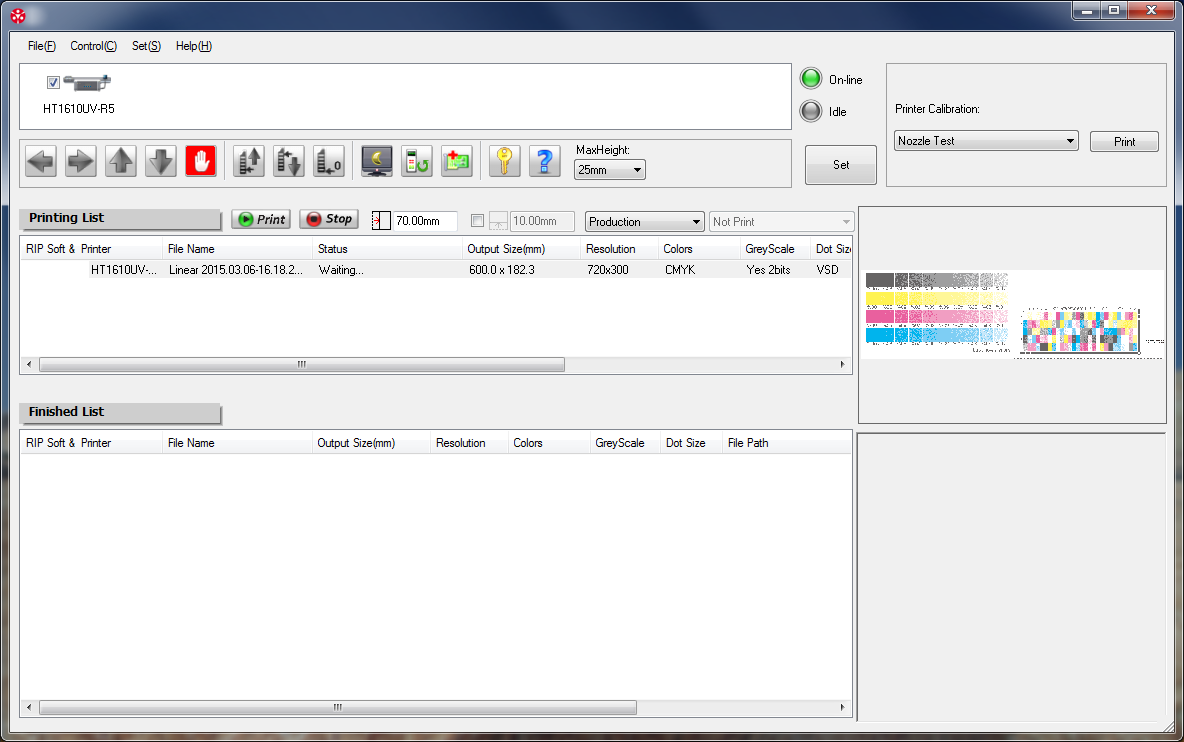Start the job with the green Print button
The height and width of the screenshot is (742, 1184).
[261, 219]
